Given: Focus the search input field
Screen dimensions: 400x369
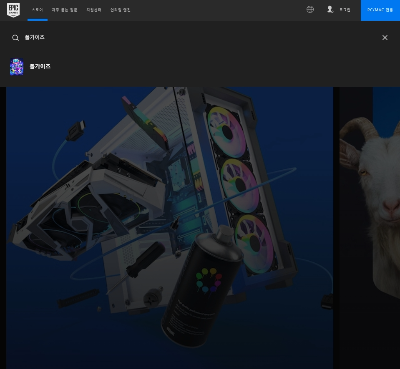Looking at the screenshot, I should [200, 38].
